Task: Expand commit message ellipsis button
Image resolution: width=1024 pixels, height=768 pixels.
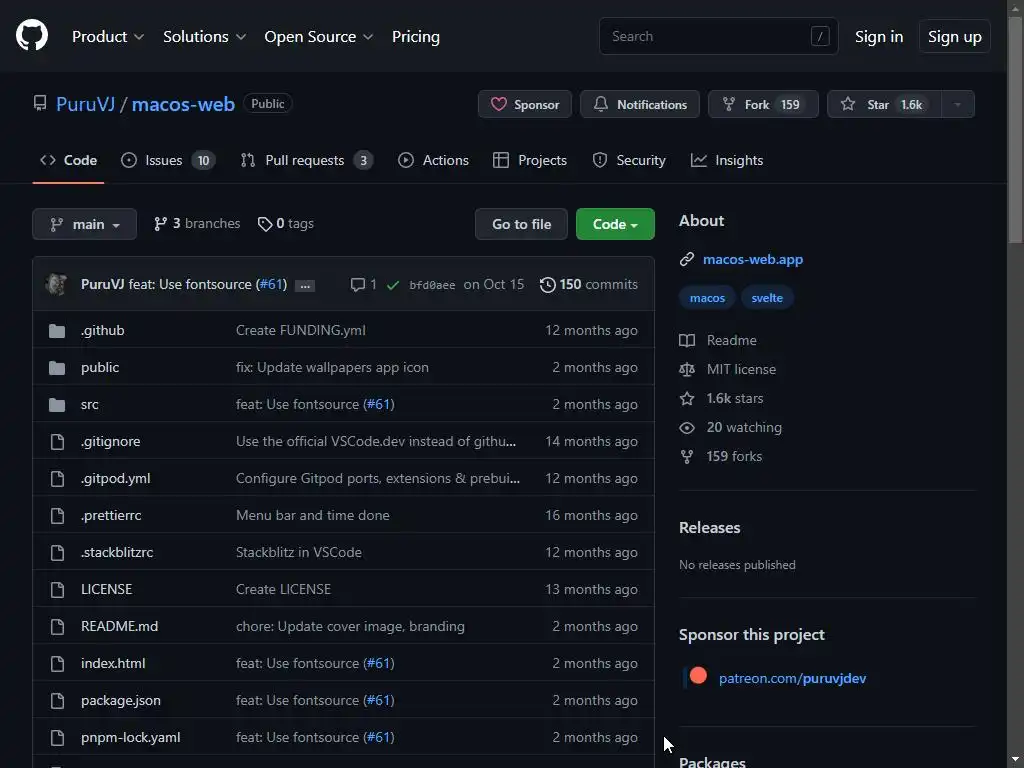Action: click(305, 285)
